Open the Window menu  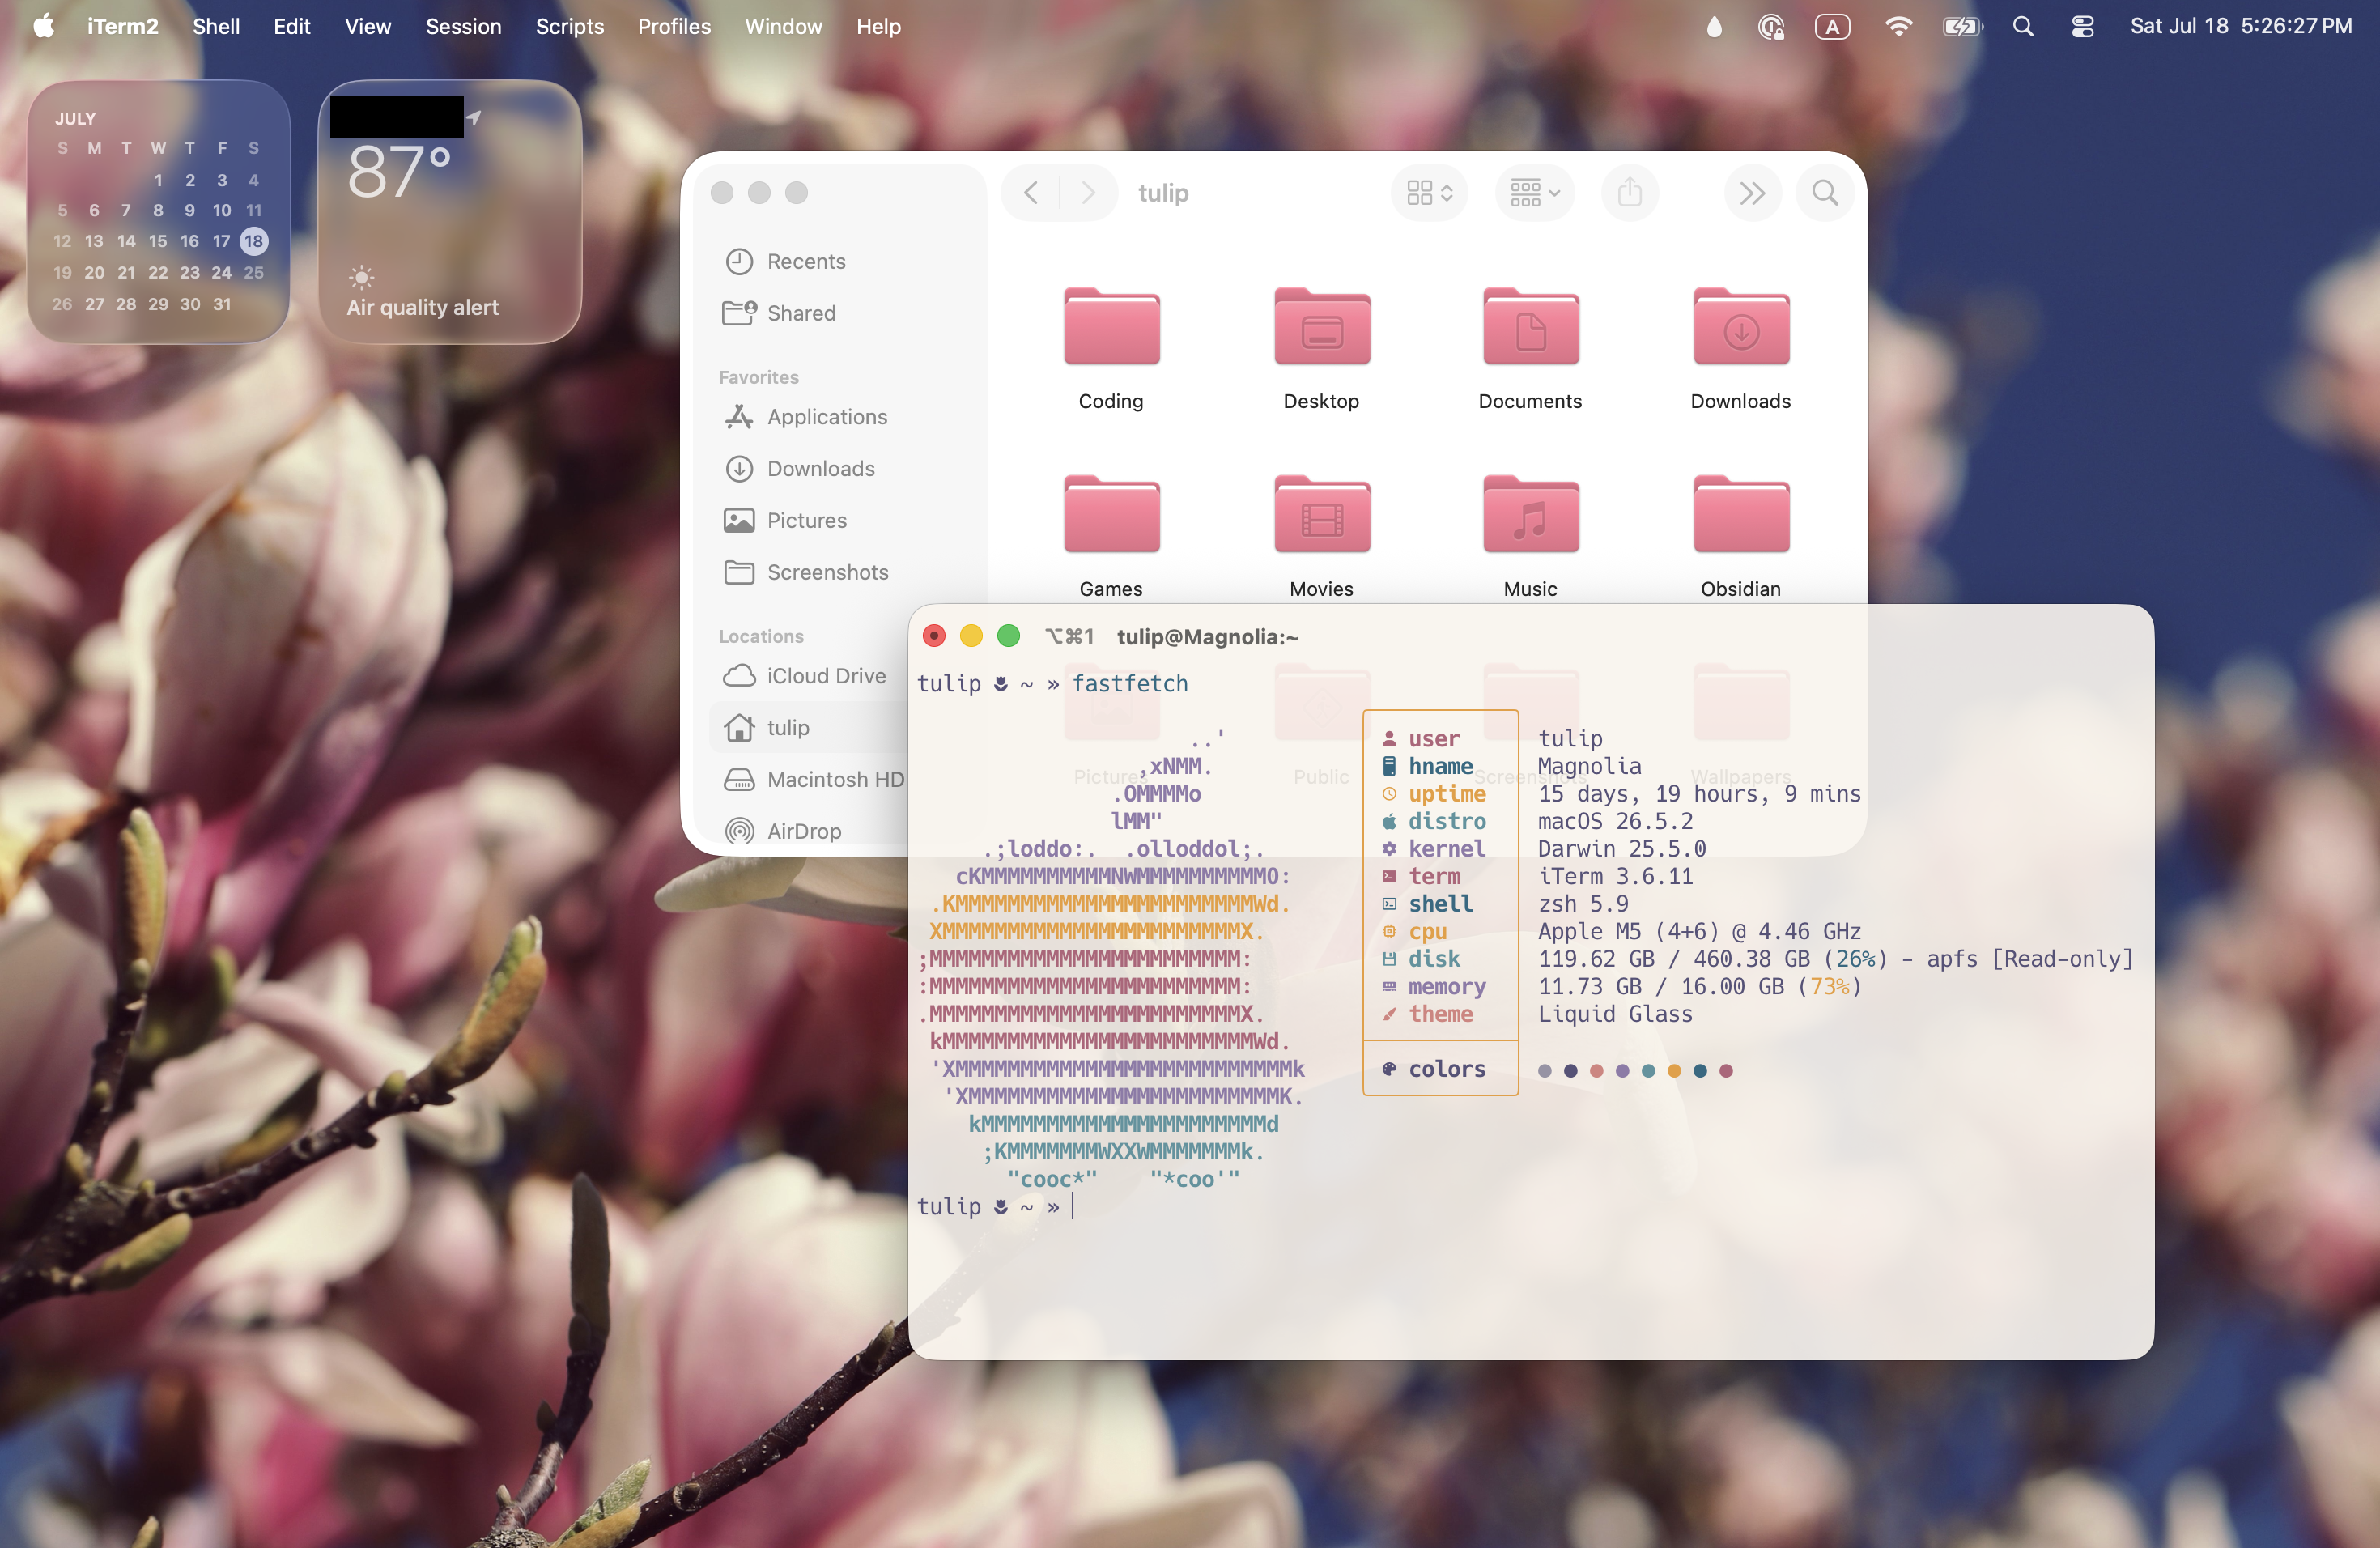tap(783, 26)
